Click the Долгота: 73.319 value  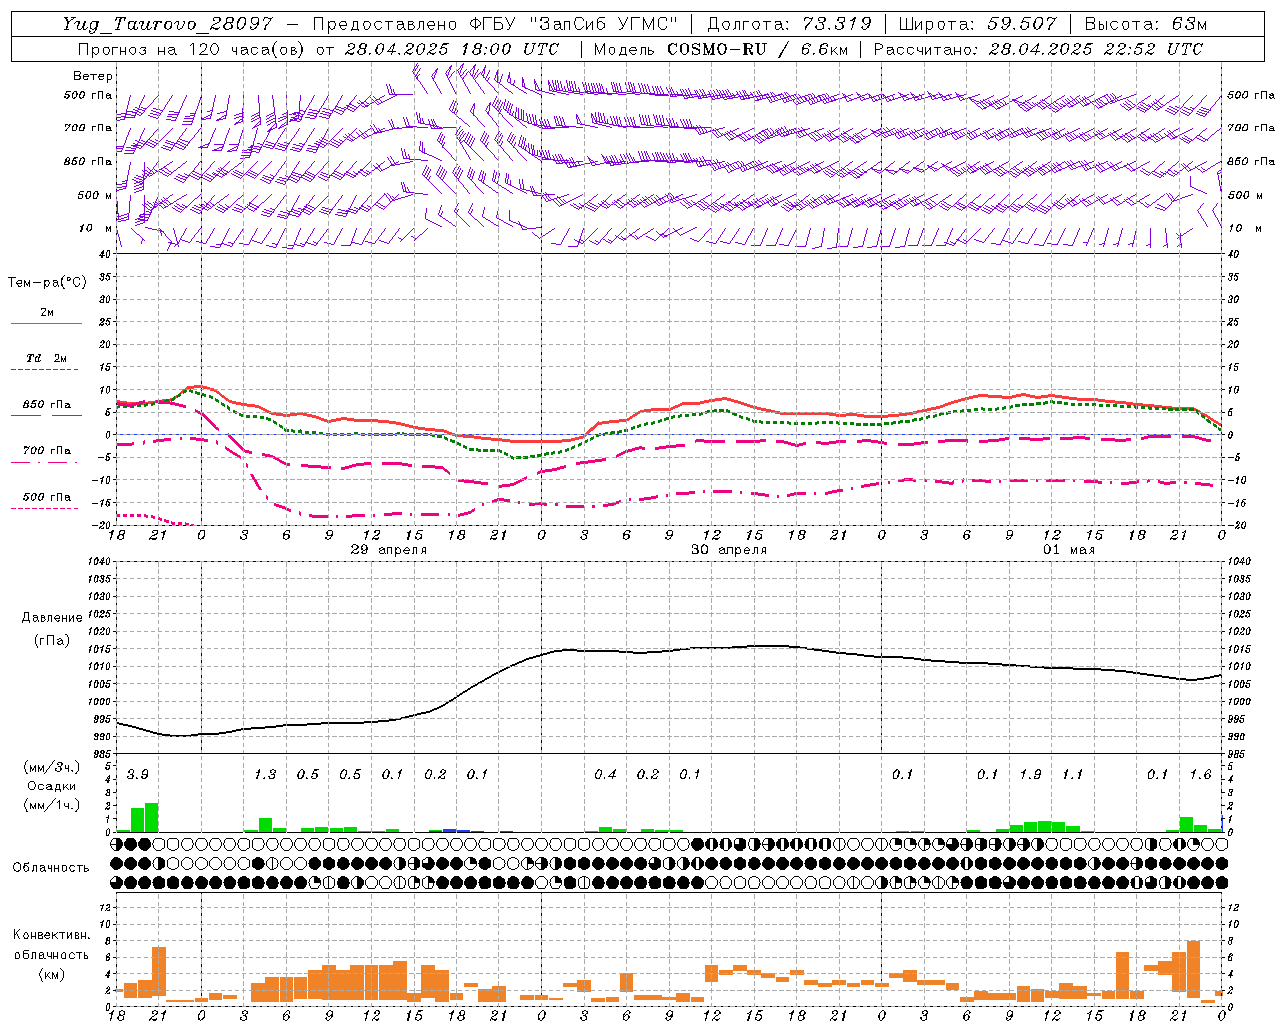pyautogui.click(x=789, y=24)
